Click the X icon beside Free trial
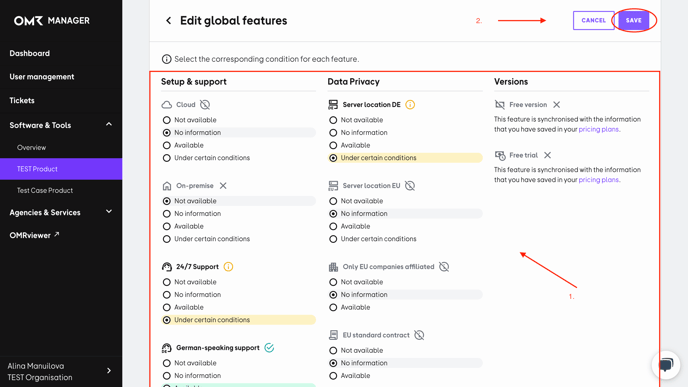The height and width of the screenshot is (387, 688). [547, 155]
